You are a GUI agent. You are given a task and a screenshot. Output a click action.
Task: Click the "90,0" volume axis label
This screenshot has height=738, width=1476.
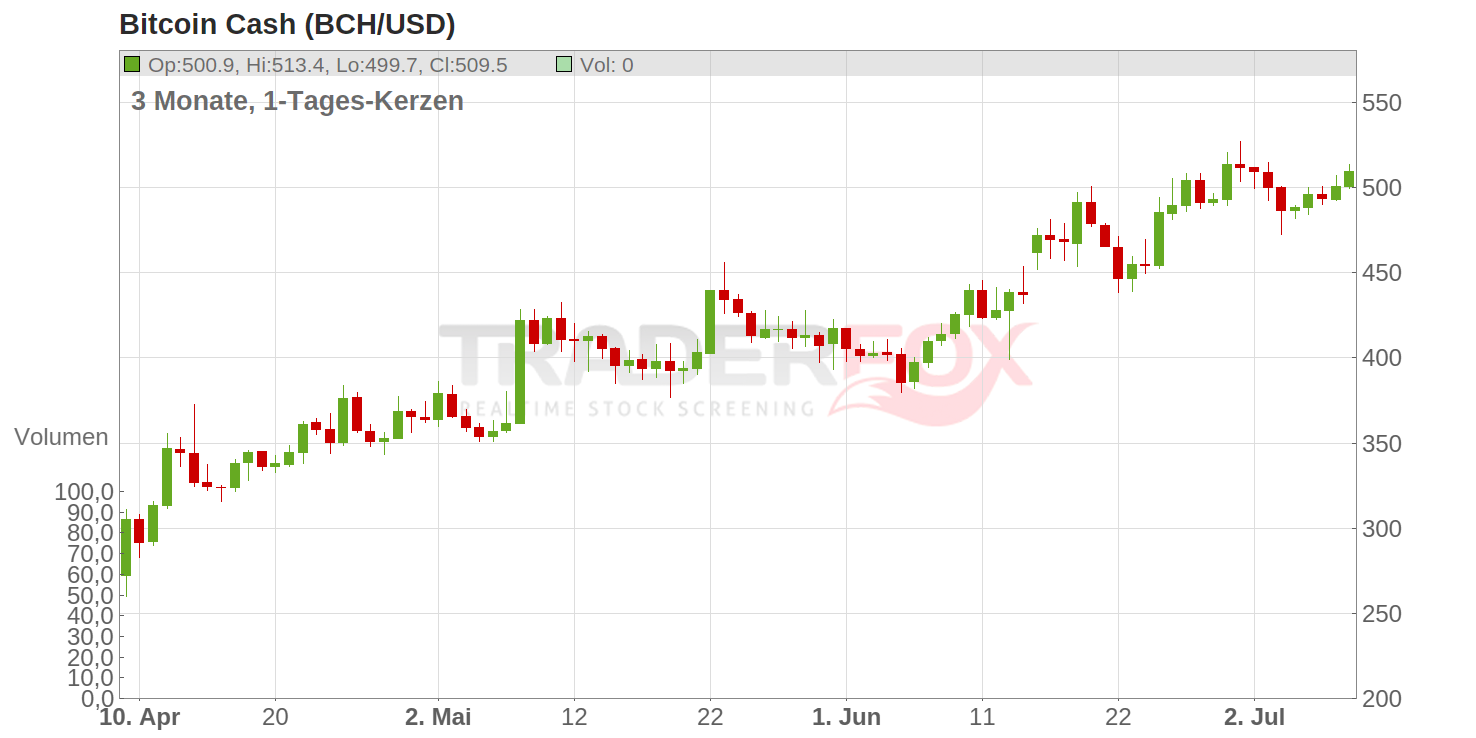(89, 513)
